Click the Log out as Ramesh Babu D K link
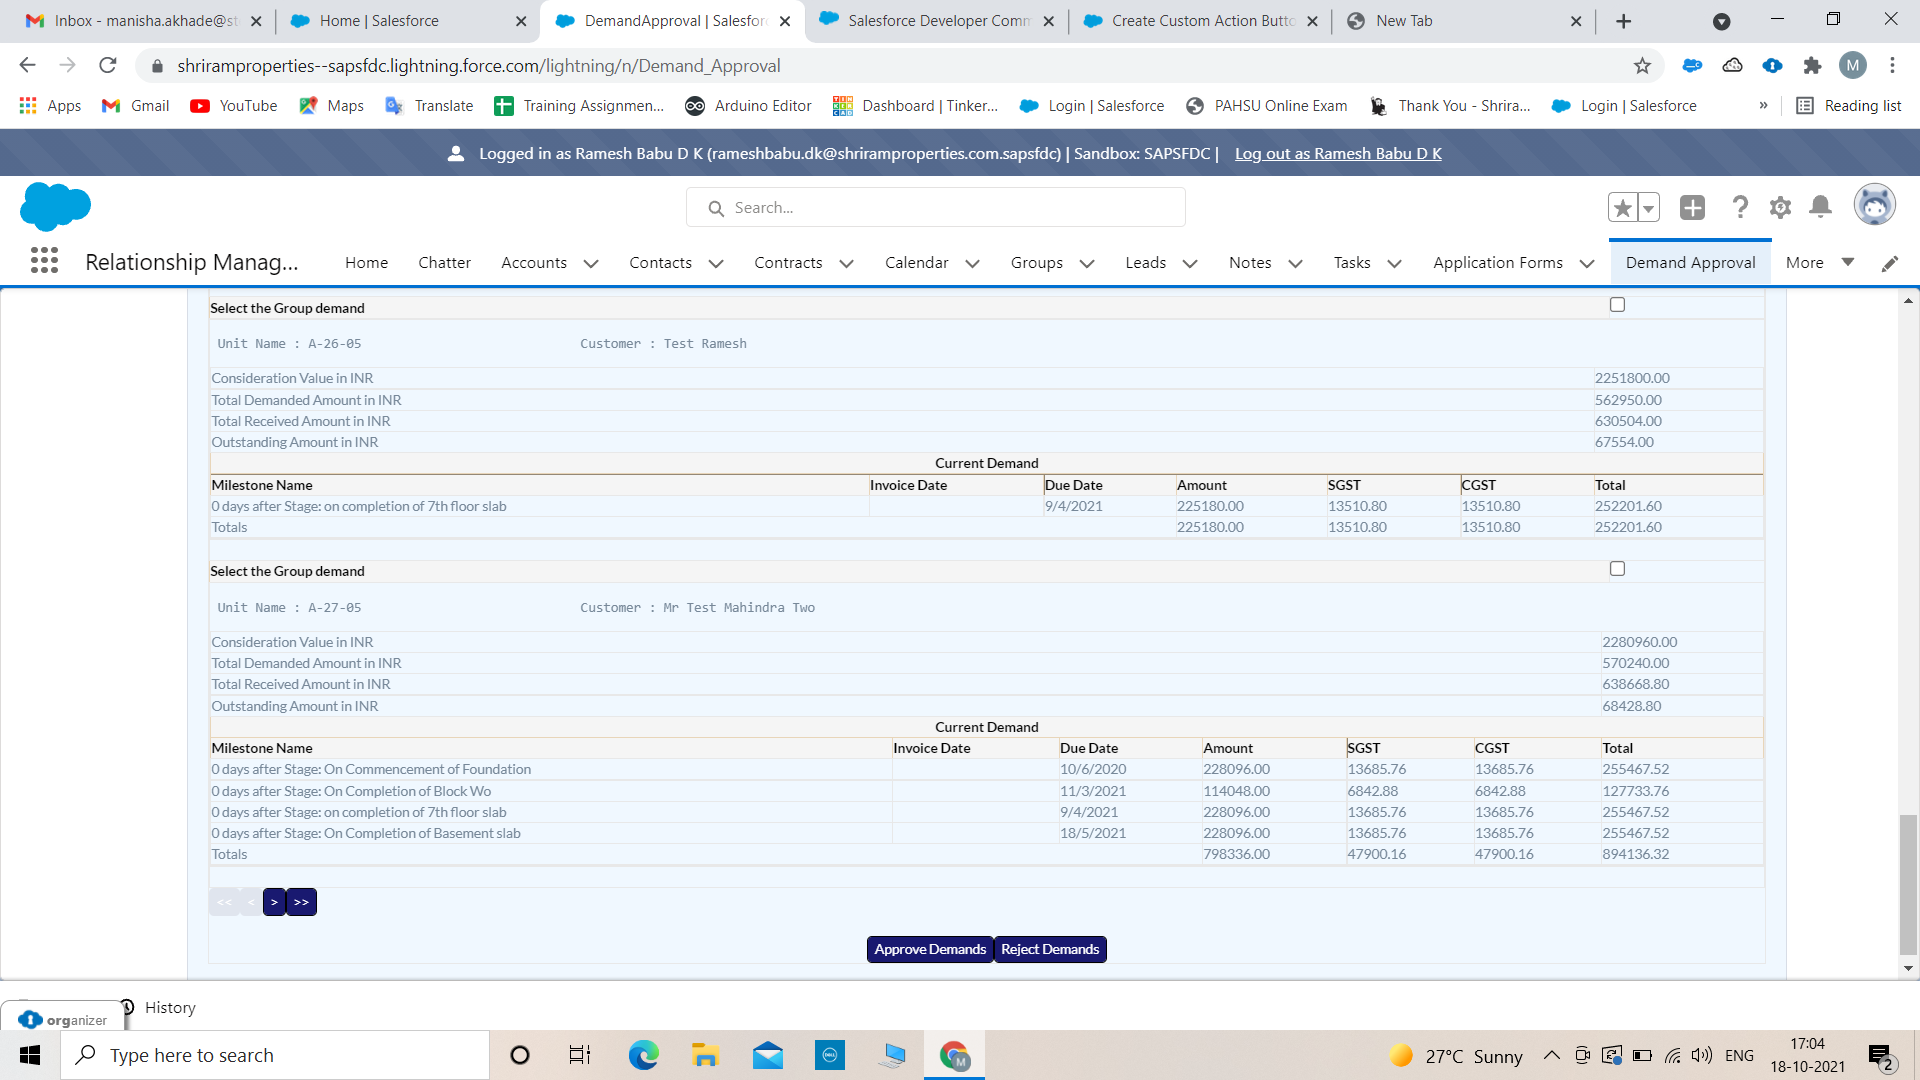Screen dimensions: 1920x1080 1338,153
